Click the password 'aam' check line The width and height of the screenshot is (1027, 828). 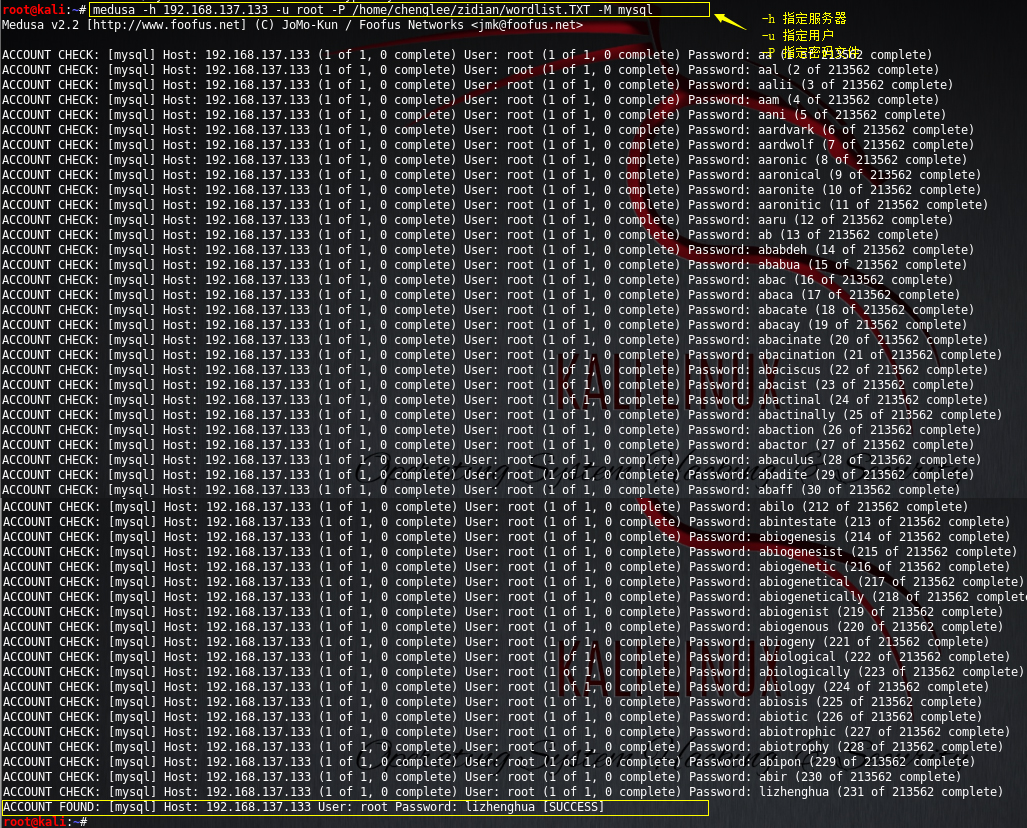(x=470, y=100)
